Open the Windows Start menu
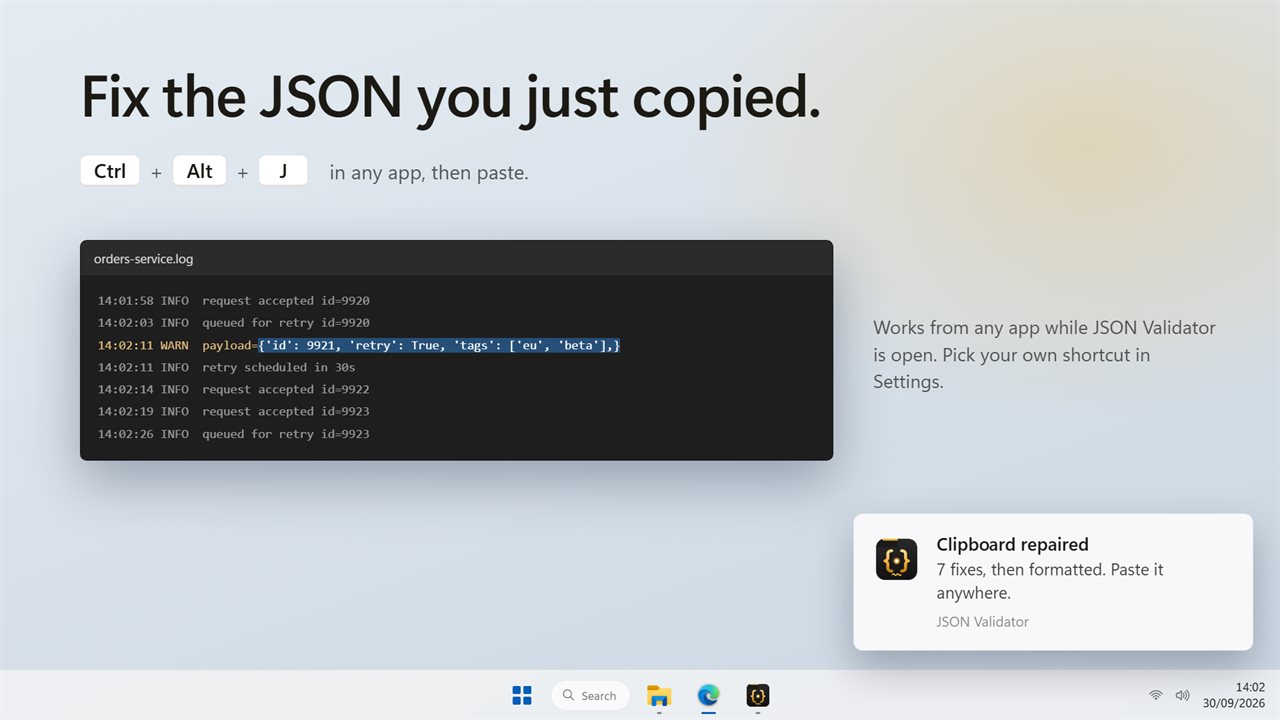This screenshot has height=720, width=1280. [522, 695]
